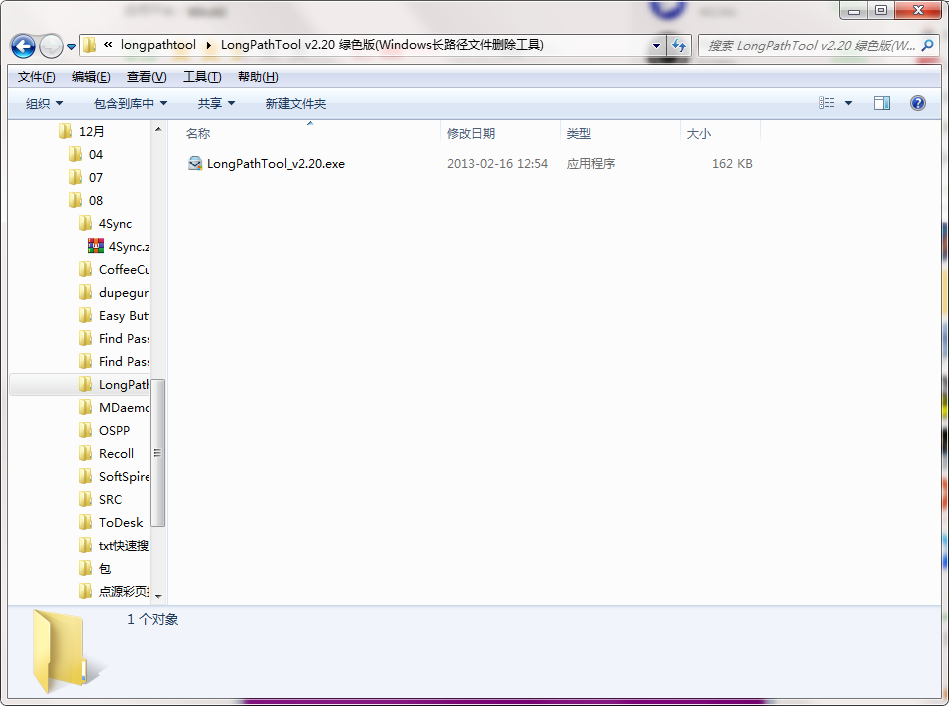949x706 pixels.
Task: Select SoftSpire folder in tree
Action: [123, 477]
